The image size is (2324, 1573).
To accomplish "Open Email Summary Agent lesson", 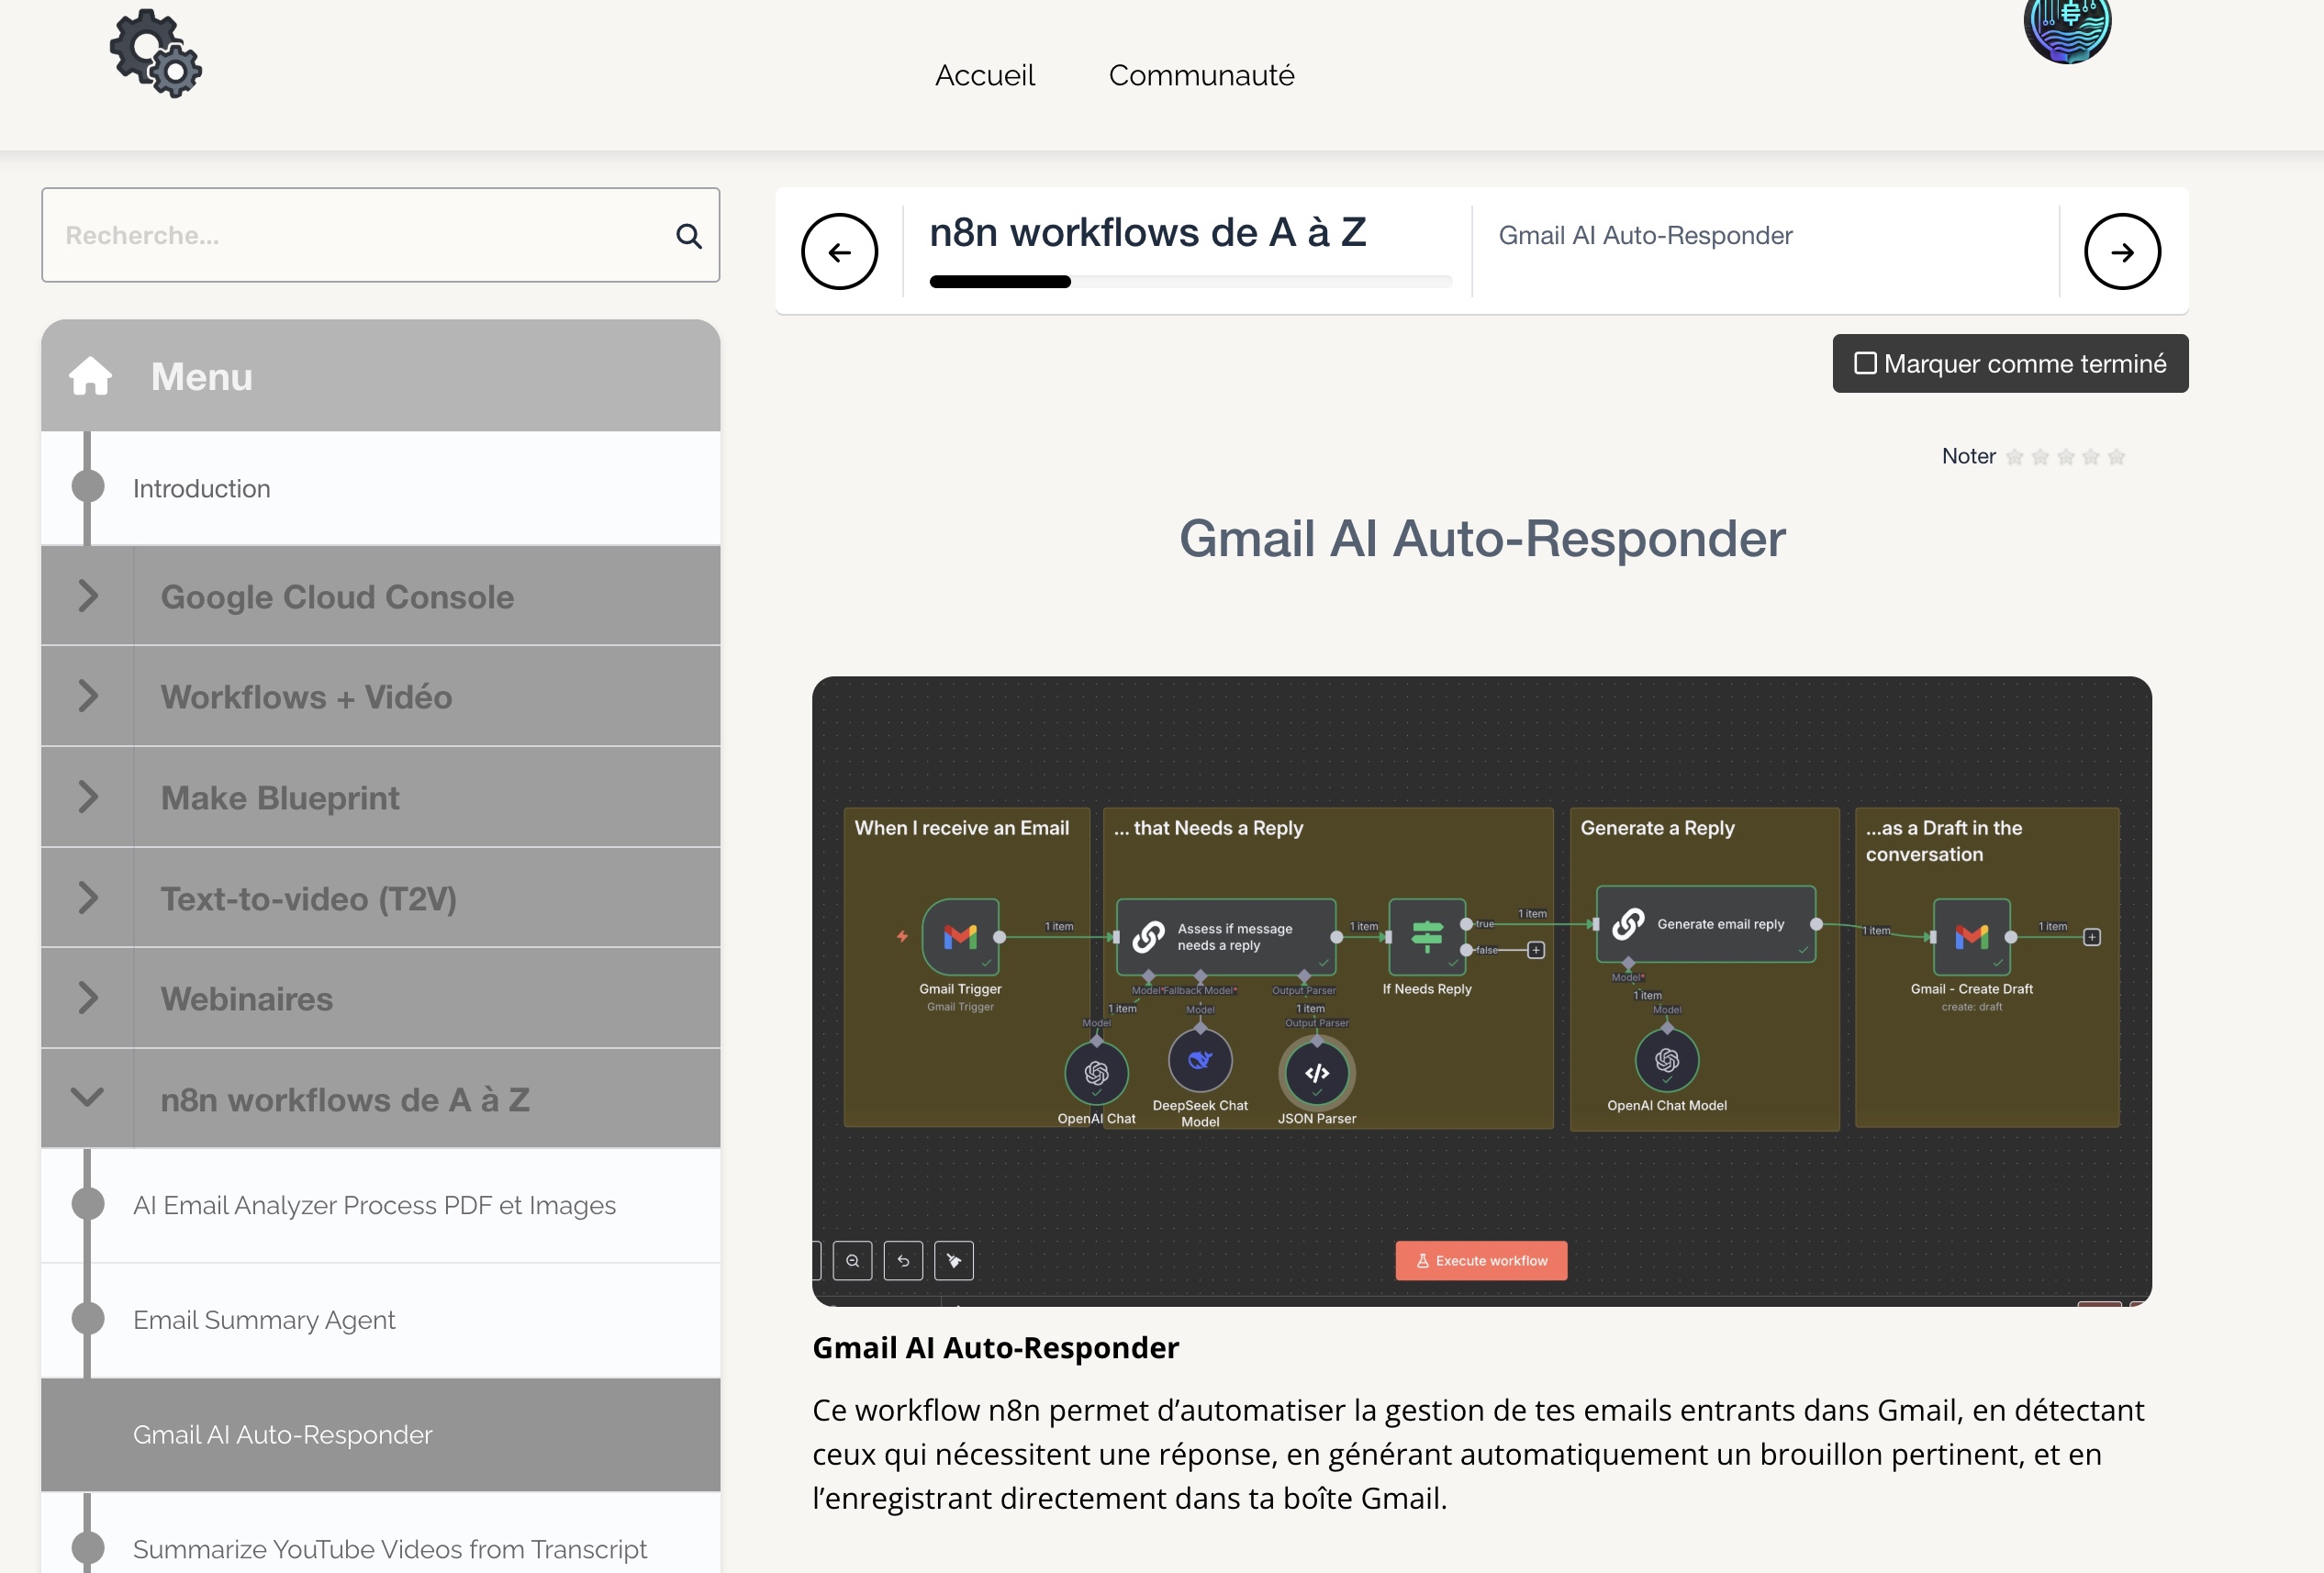I will (264, 1320).
